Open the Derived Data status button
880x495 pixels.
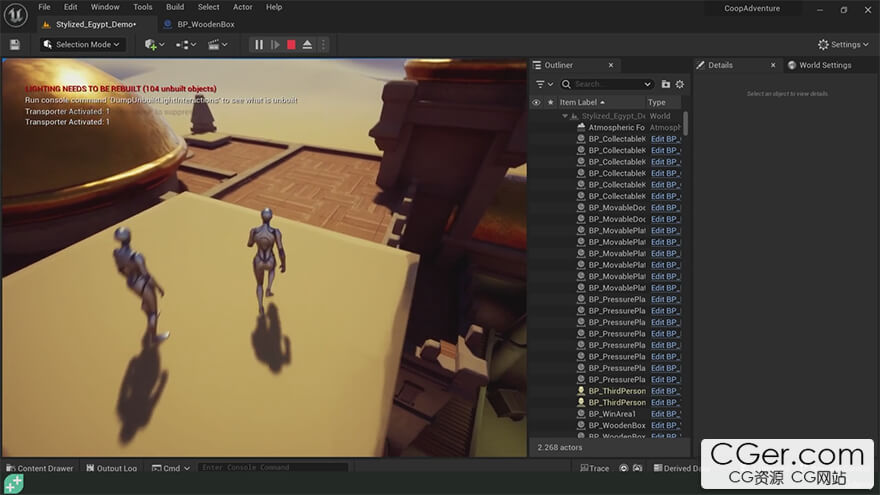tap(677, 468)
